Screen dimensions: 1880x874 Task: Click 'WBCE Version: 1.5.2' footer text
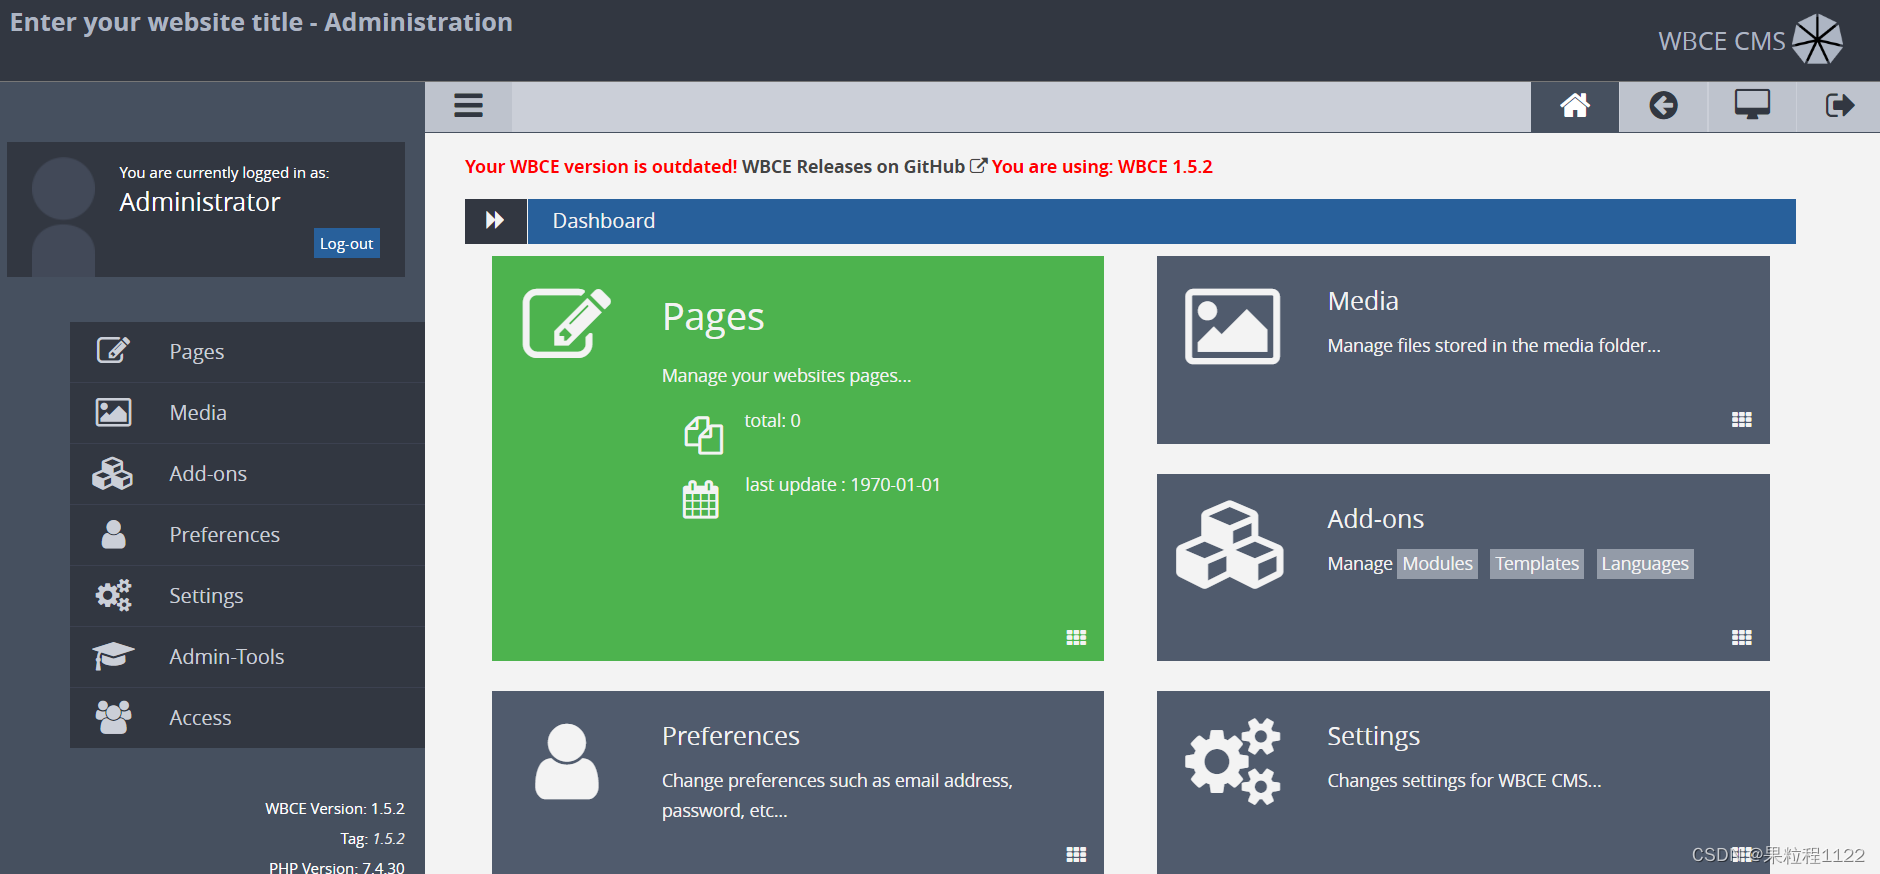pyautogui.click(x=335, y=809)
